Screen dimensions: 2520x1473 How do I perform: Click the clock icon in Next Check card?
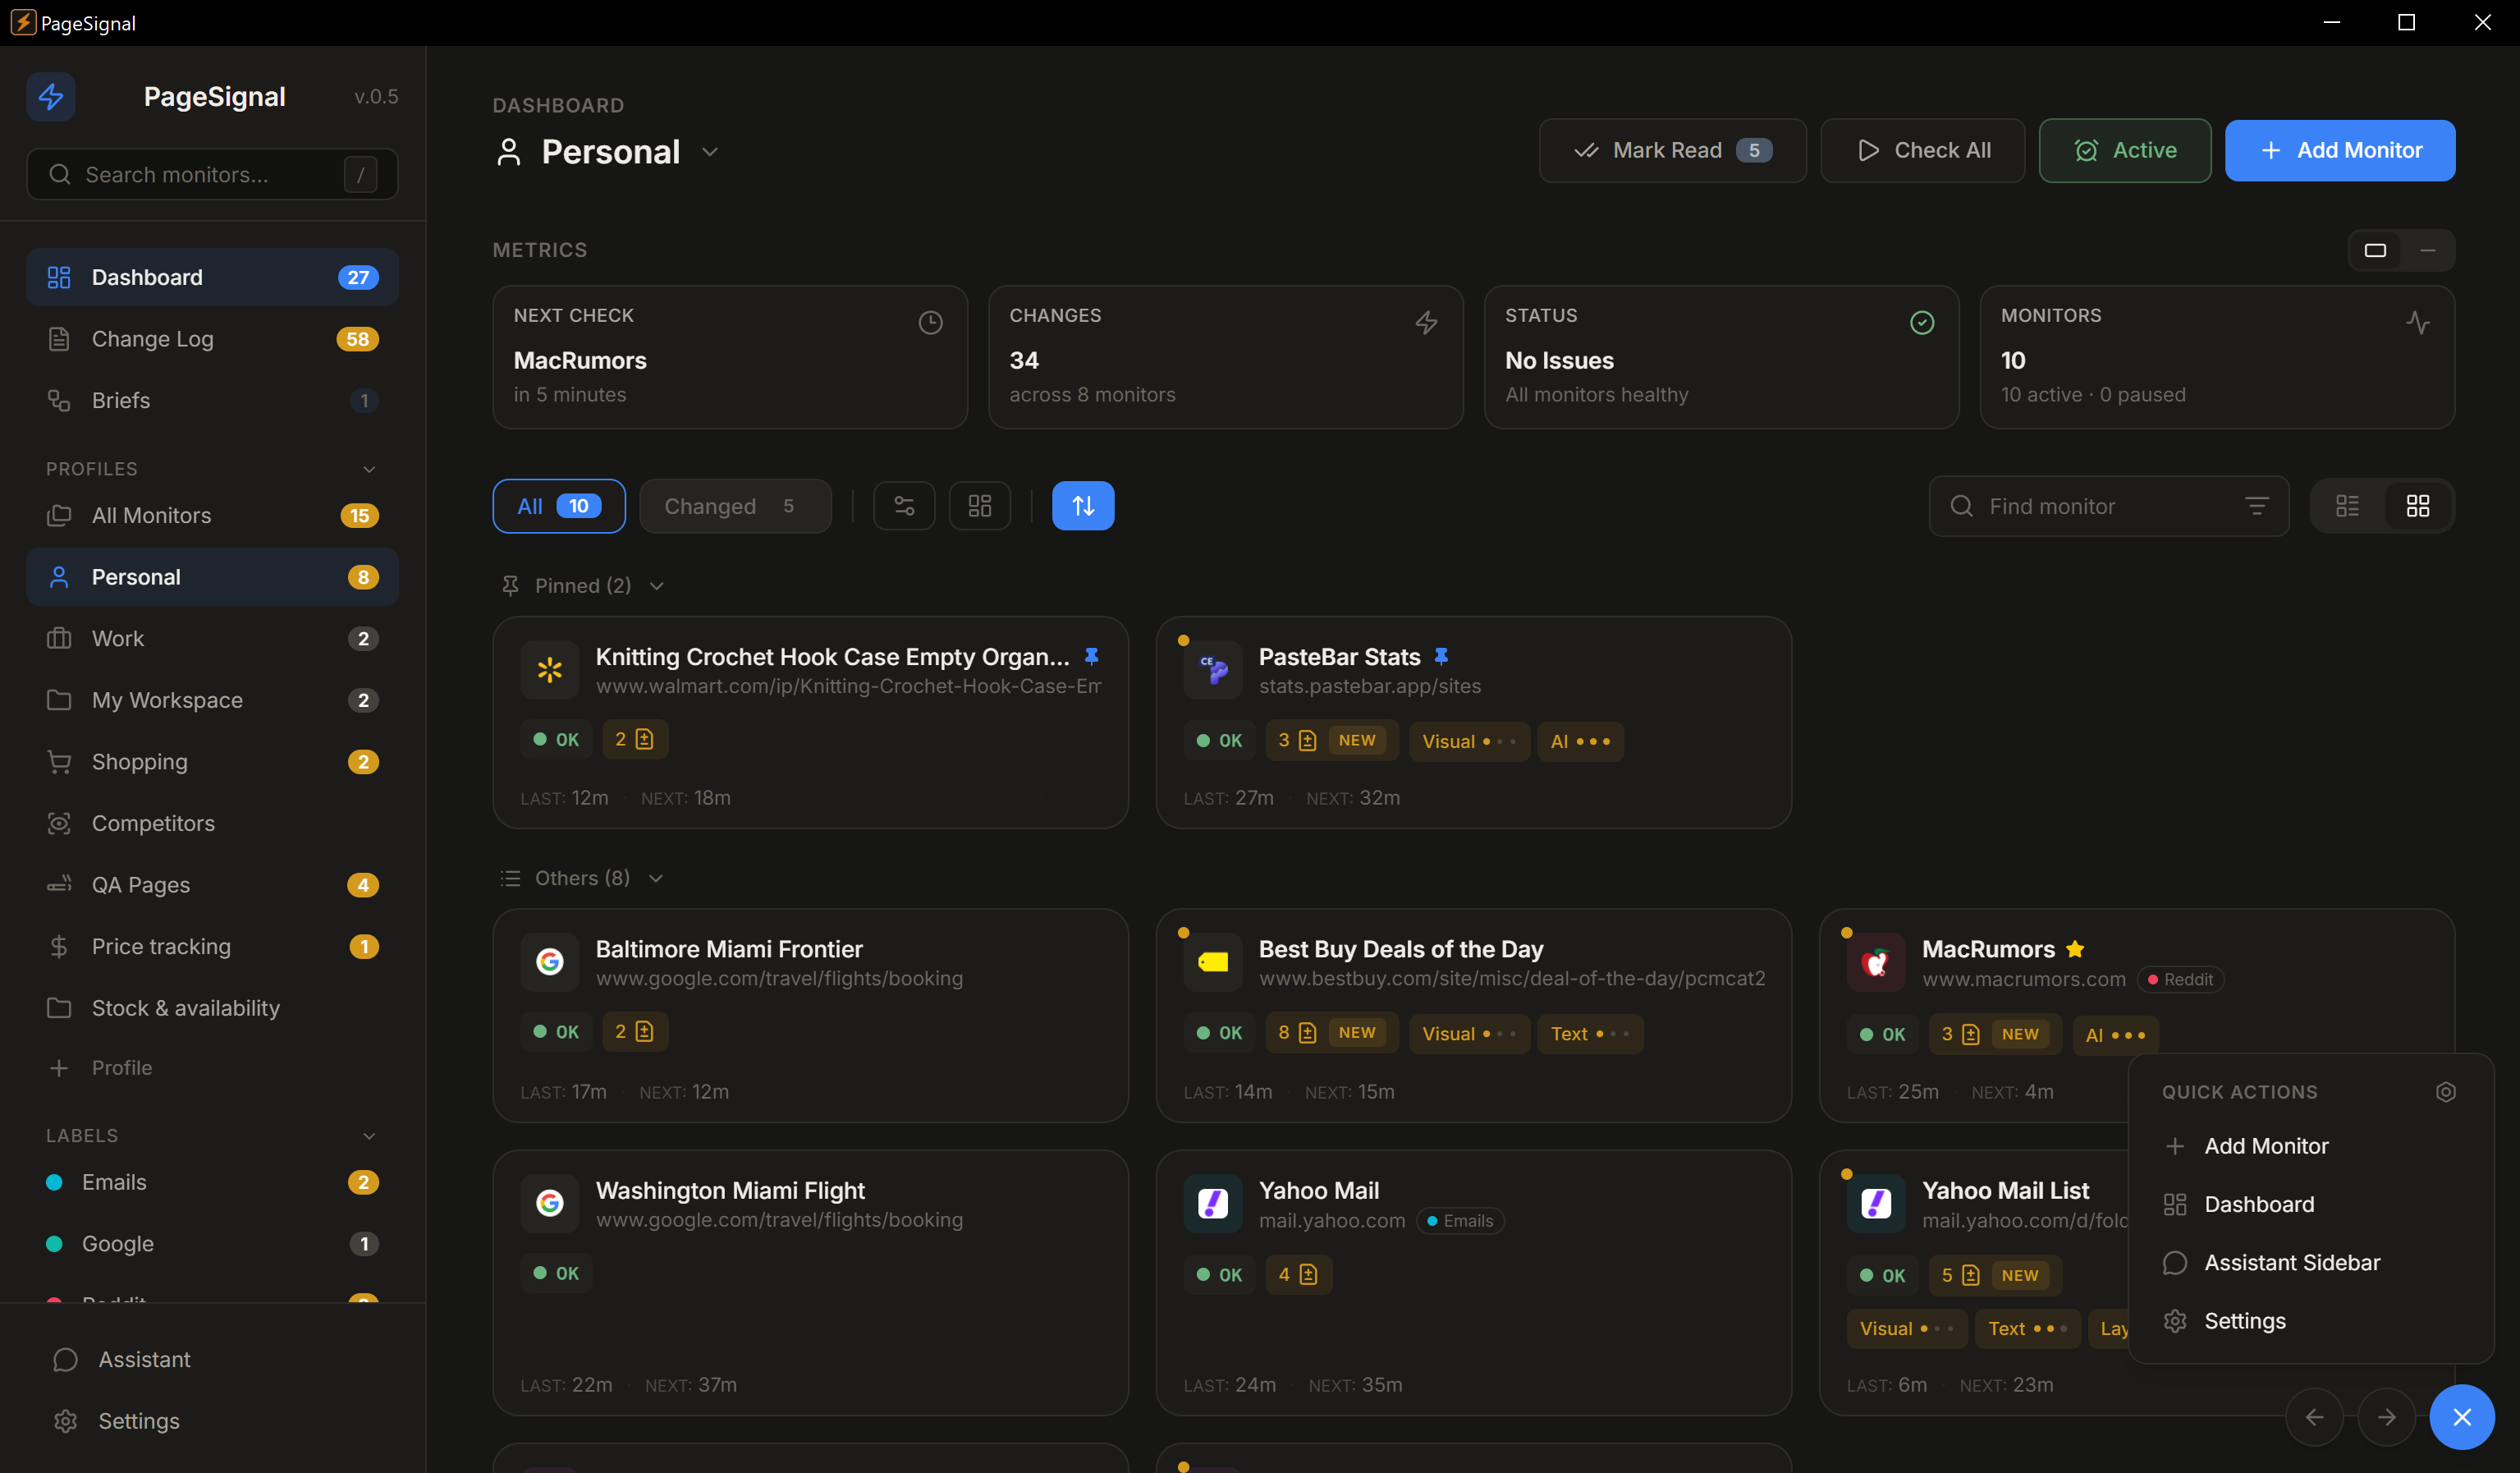point(931,322)
